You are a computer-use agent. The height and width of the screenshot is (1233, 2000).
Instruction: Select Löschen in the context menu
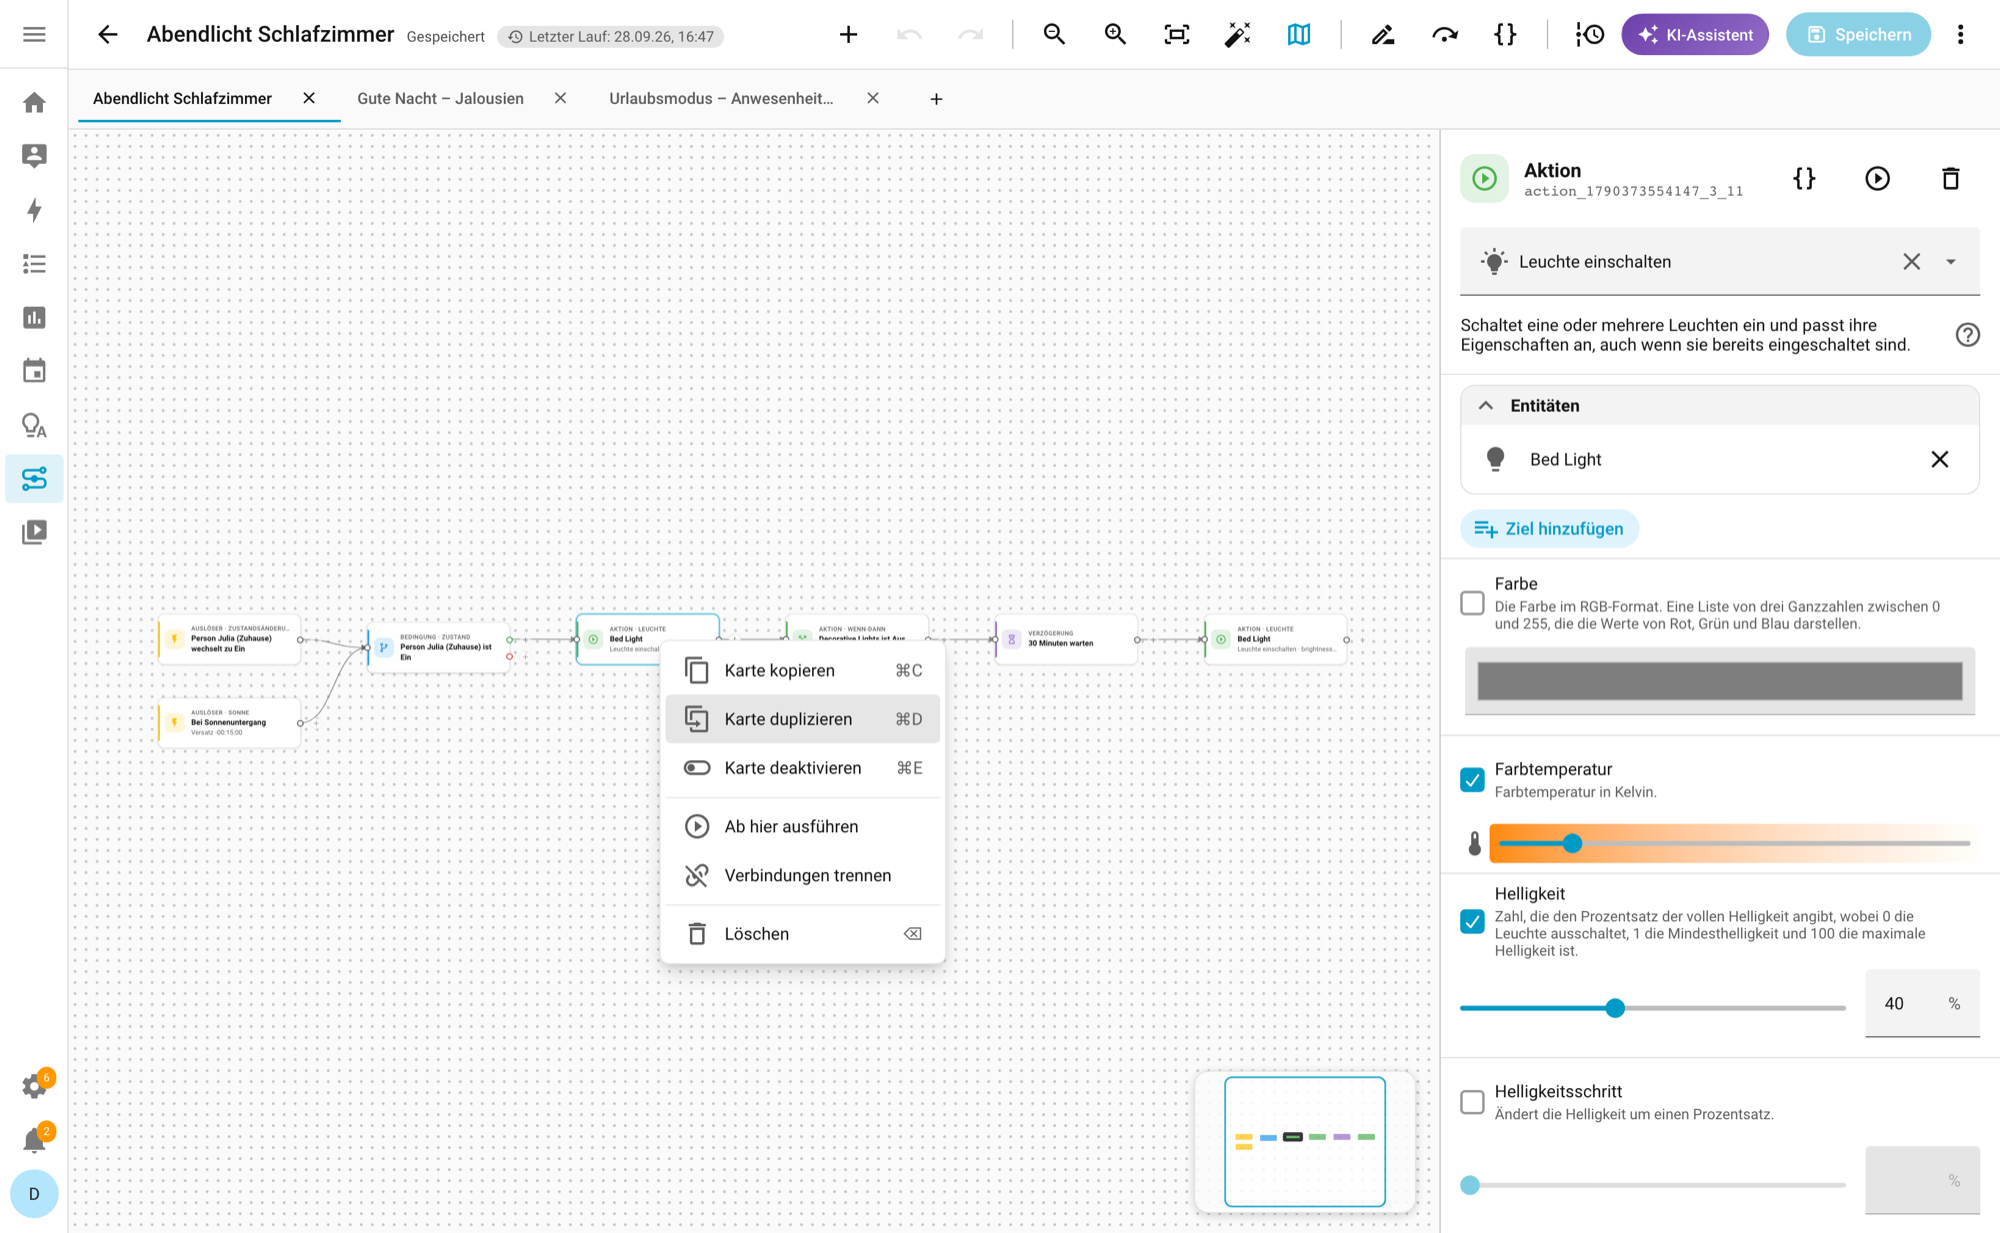pyautogui.click(x=802, y=933)
